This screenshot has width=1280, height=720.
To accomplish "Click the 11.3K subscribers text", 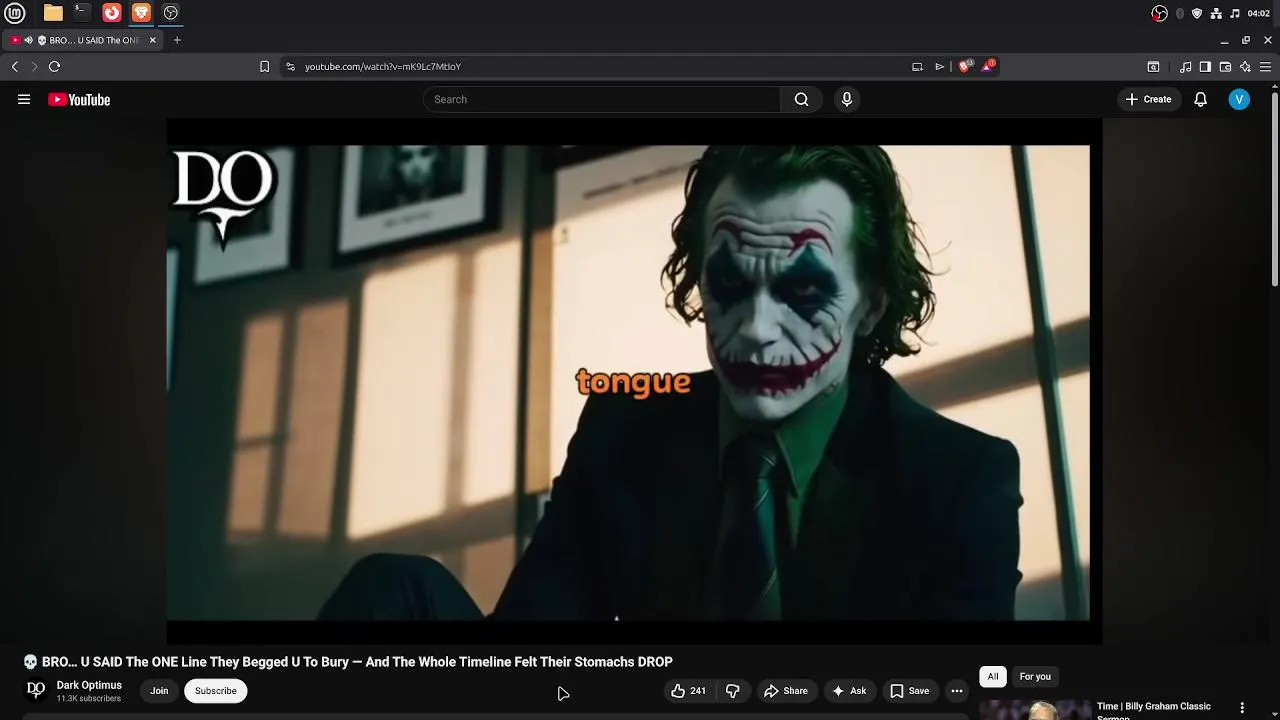I will (89, 699).
